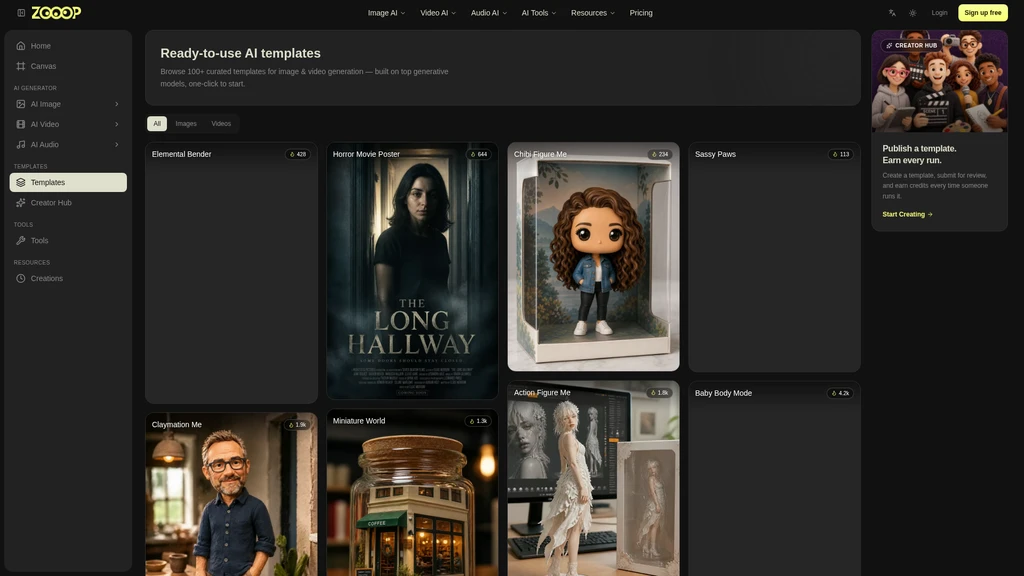The image size is (1024, 576).
Task: Expand the AI Video submenu chevron
Action: (117, 124)
